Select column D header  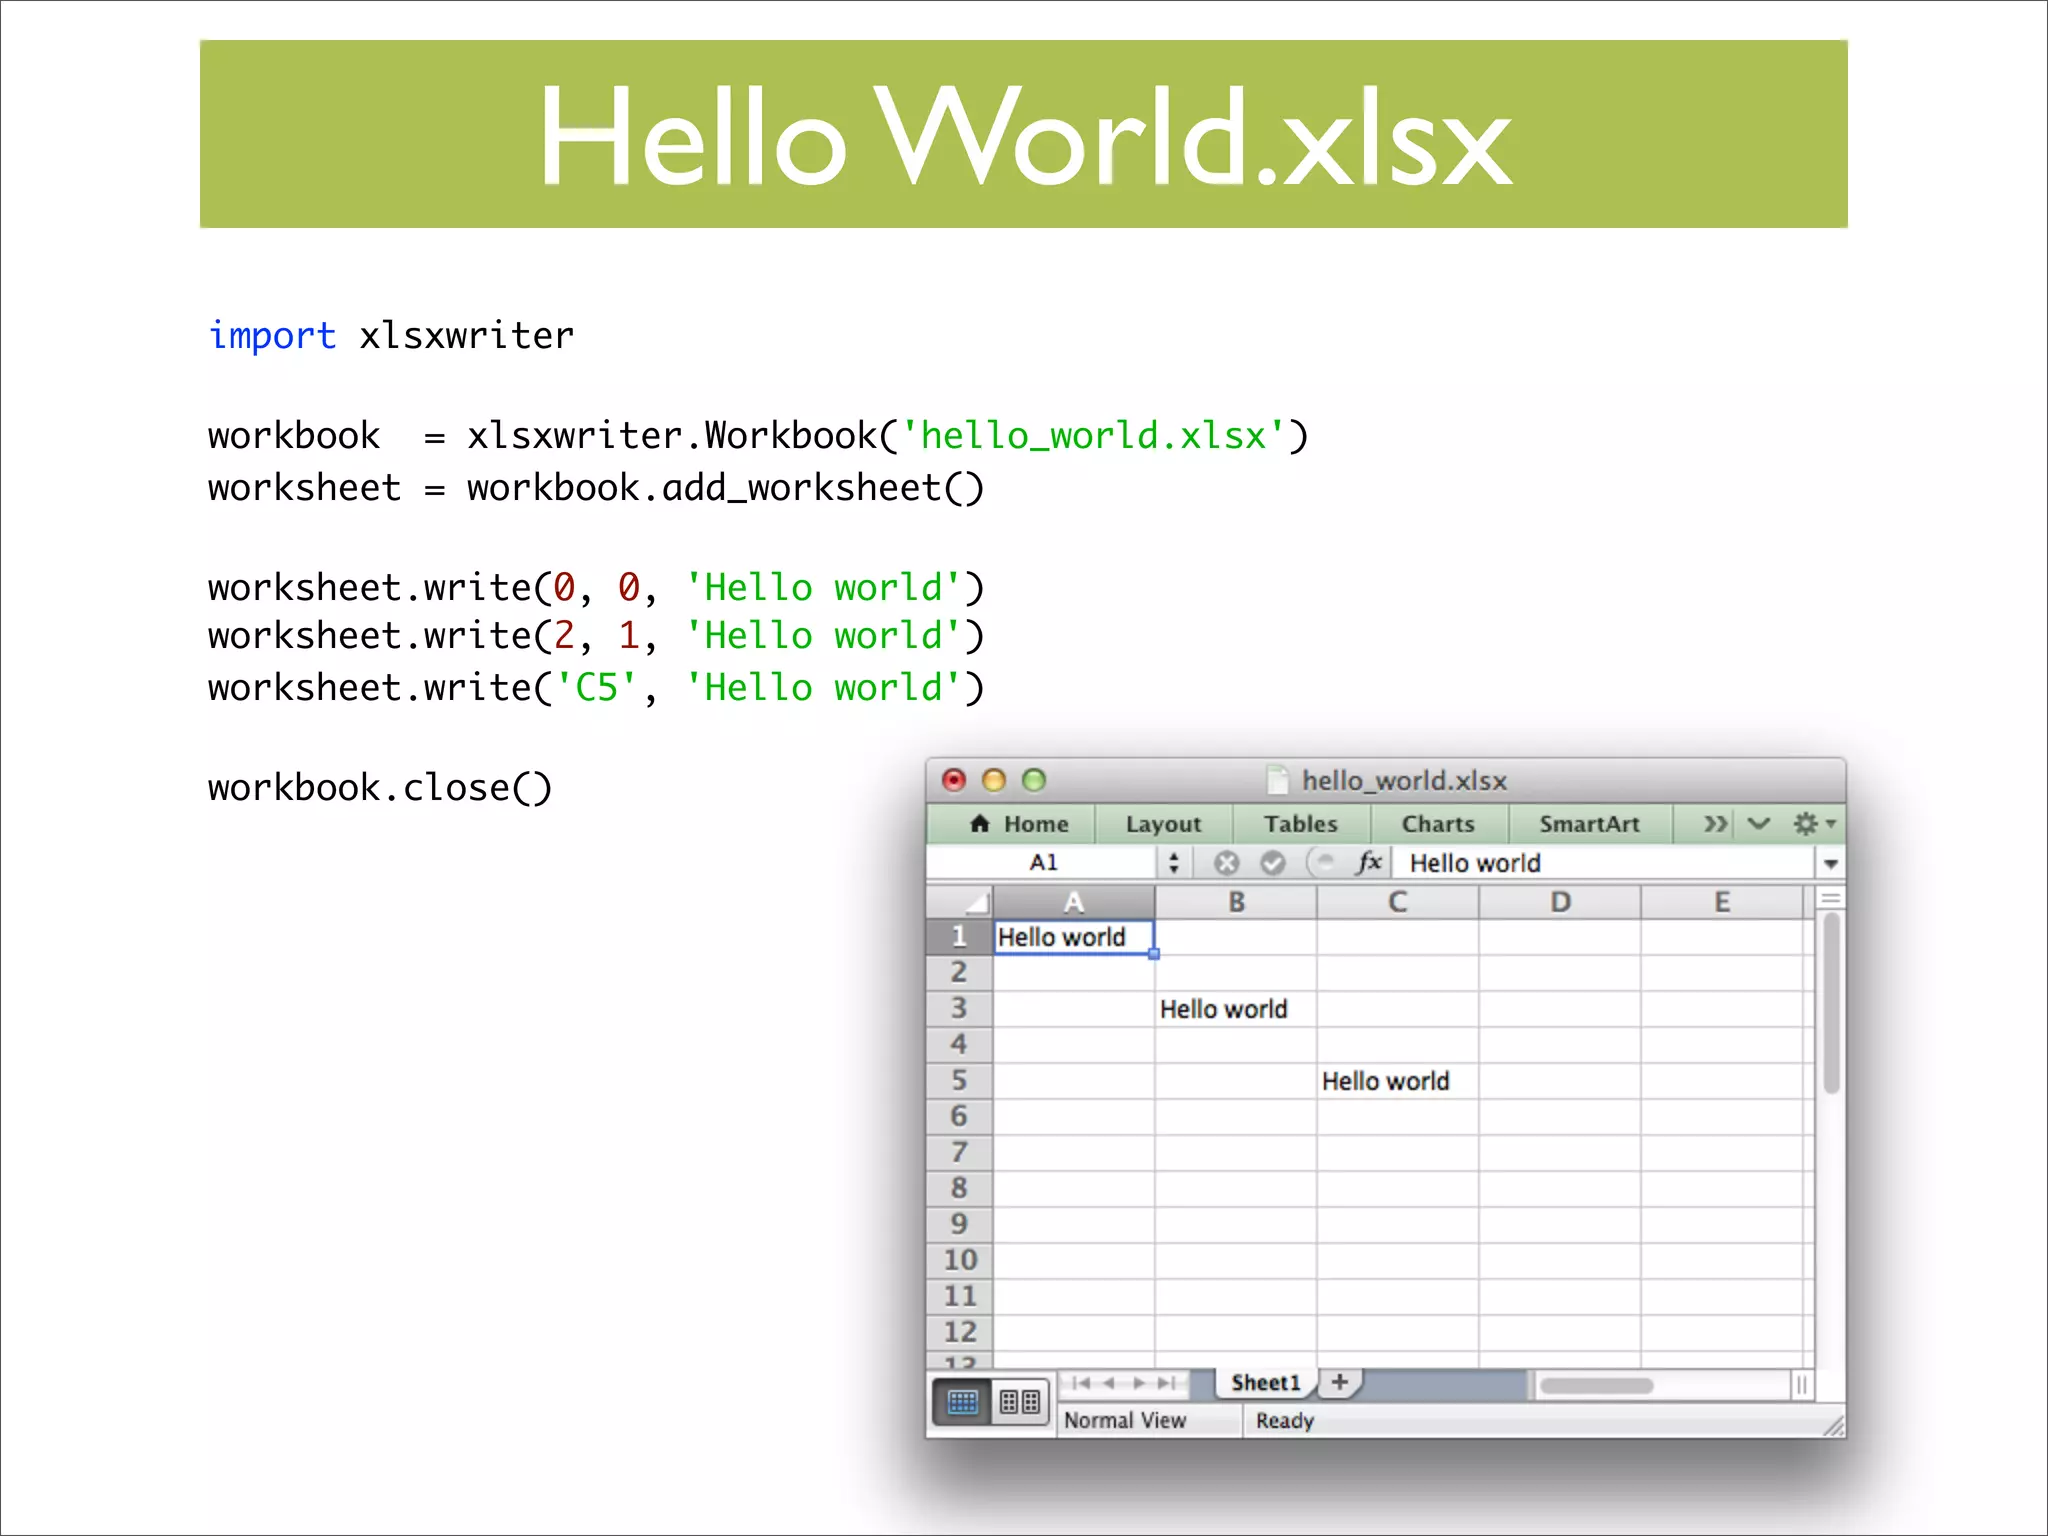click(1560, 903)
